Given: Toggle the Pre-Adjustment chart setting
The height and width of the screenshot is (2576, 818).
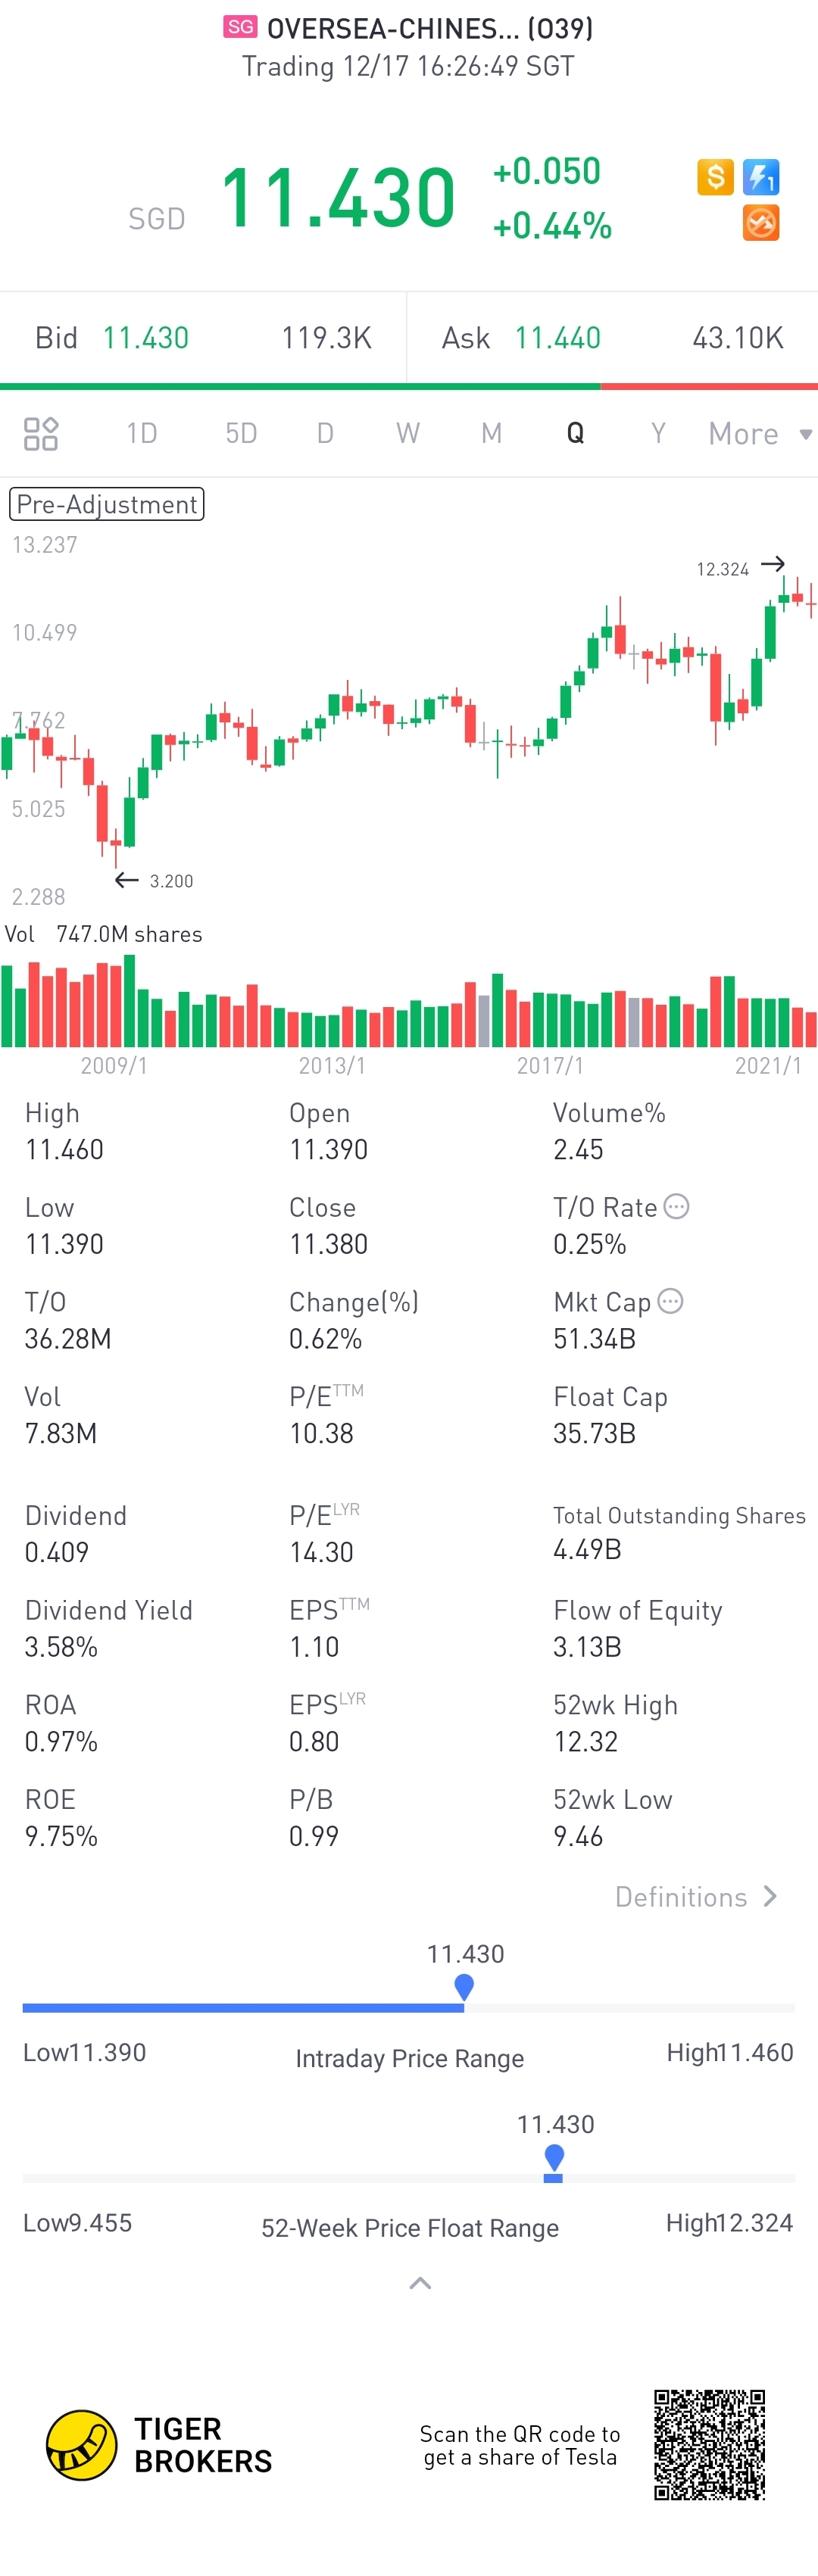Looking at the screenshot, I should (x=106, y=504).
